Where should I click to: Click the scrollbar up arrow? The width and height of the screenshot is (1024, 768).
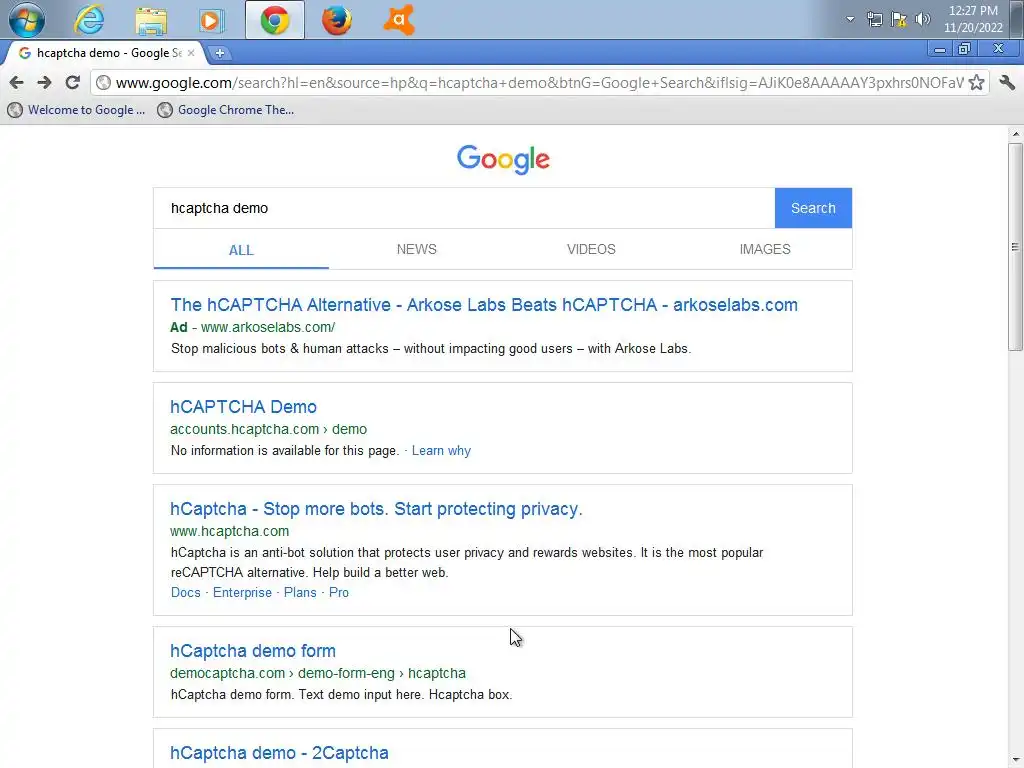(x=1015, y=133)
